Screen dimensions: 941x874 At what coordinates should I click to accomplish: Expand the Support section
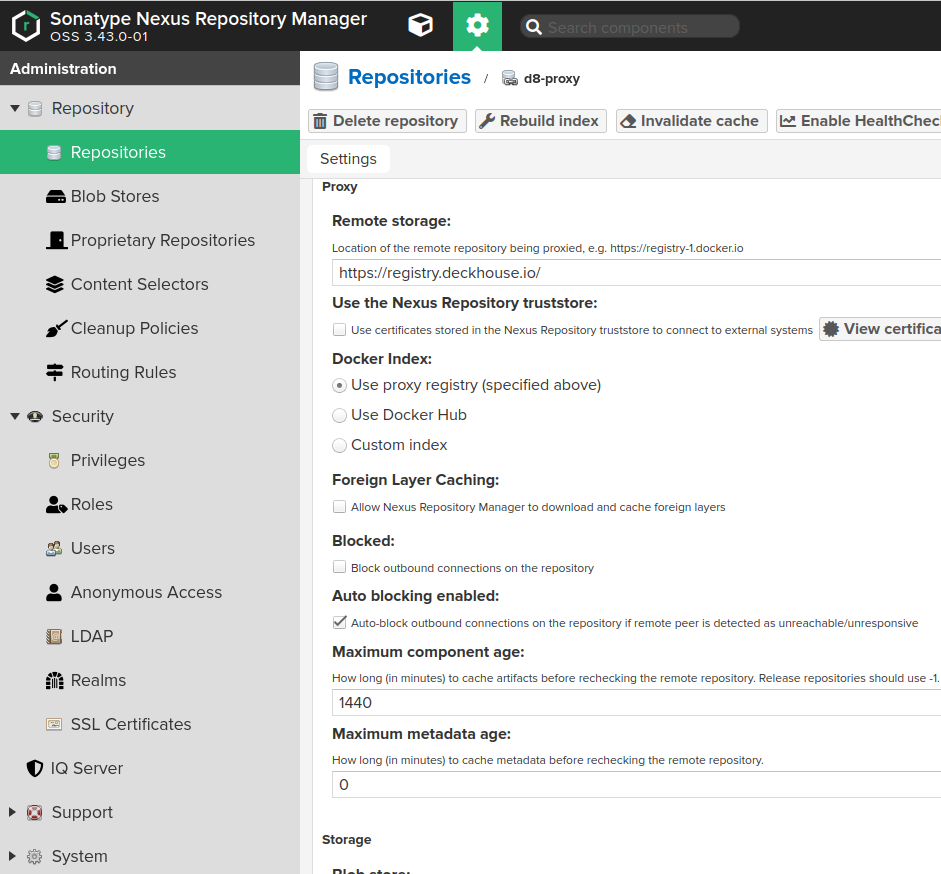(x=13, y=812)
